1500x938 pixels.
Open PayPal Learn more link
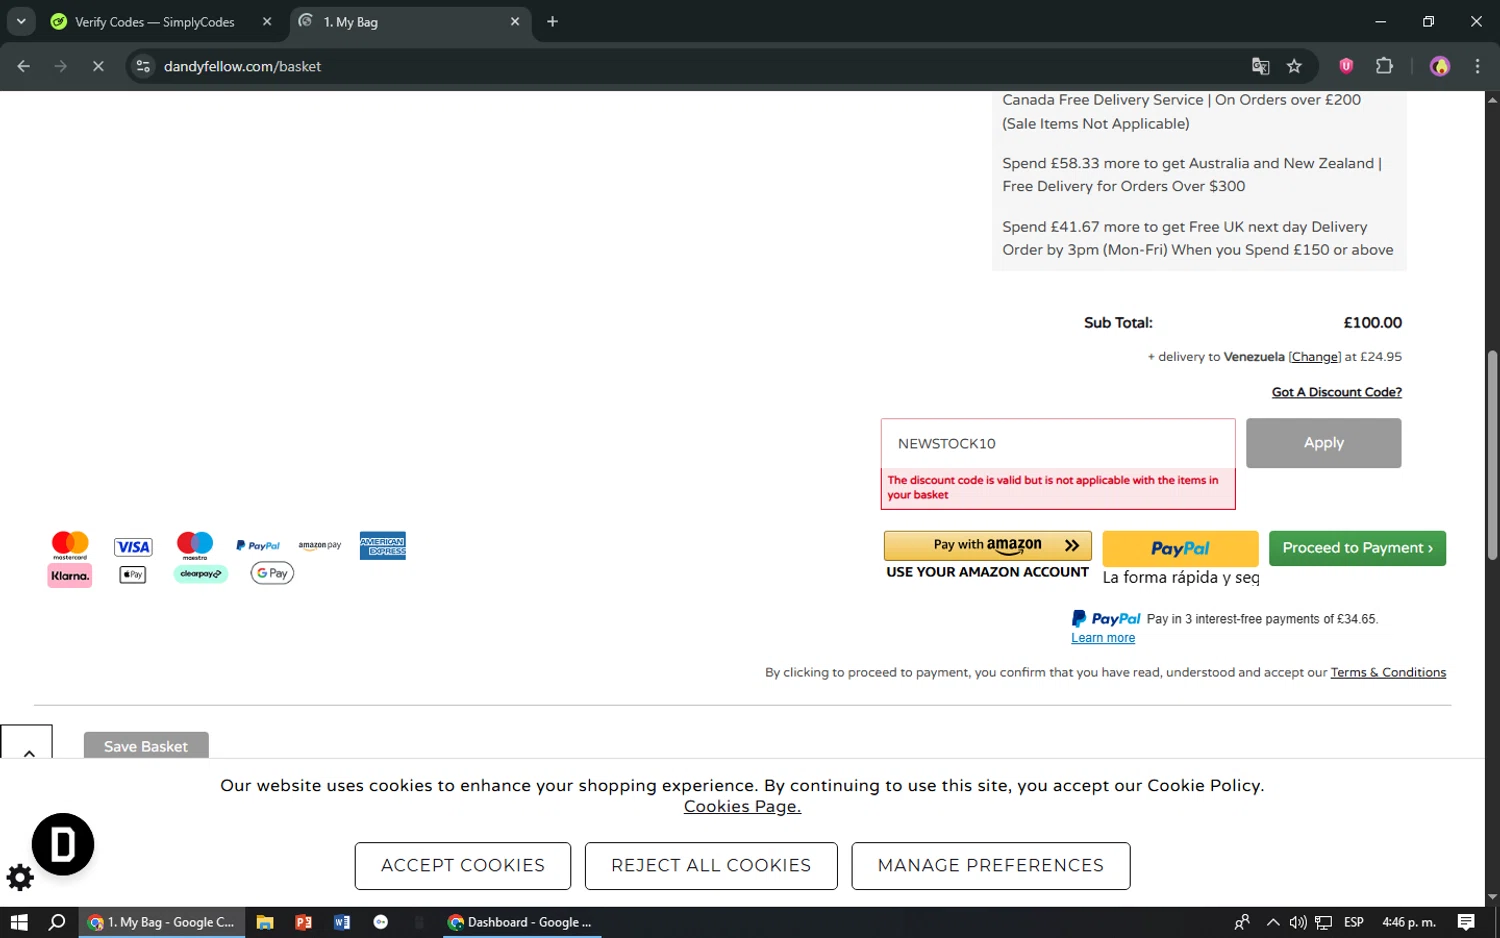(x=1103, y=638)
